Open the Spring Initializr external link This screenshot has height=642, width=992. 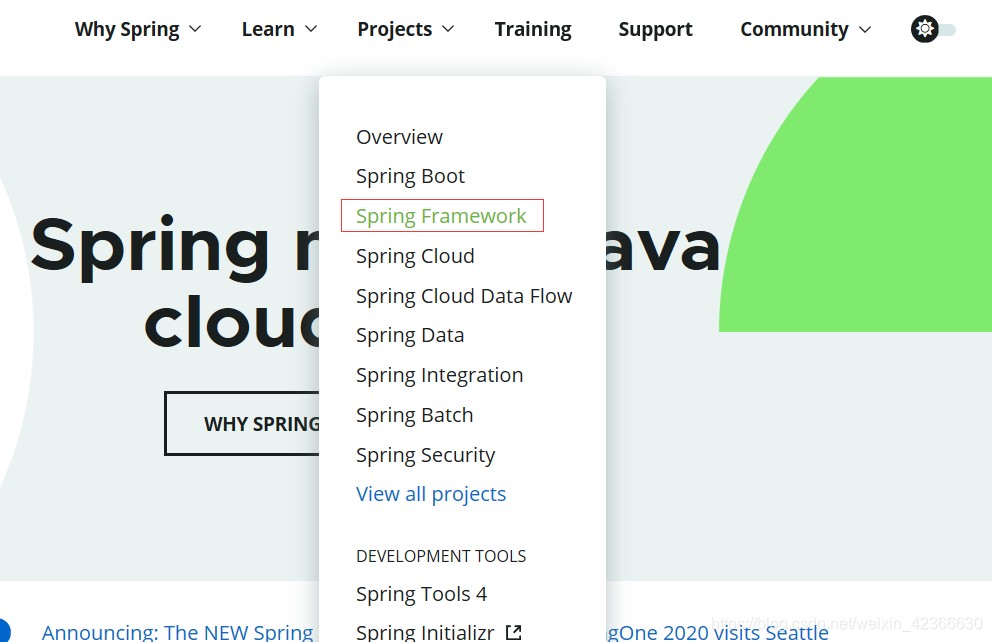pyautogui.click(x=425, y=632)
